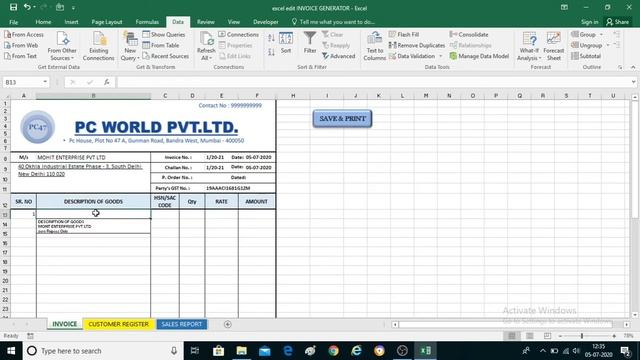Open Windows Start menu
640x360 pixels.
click(11, 351)
